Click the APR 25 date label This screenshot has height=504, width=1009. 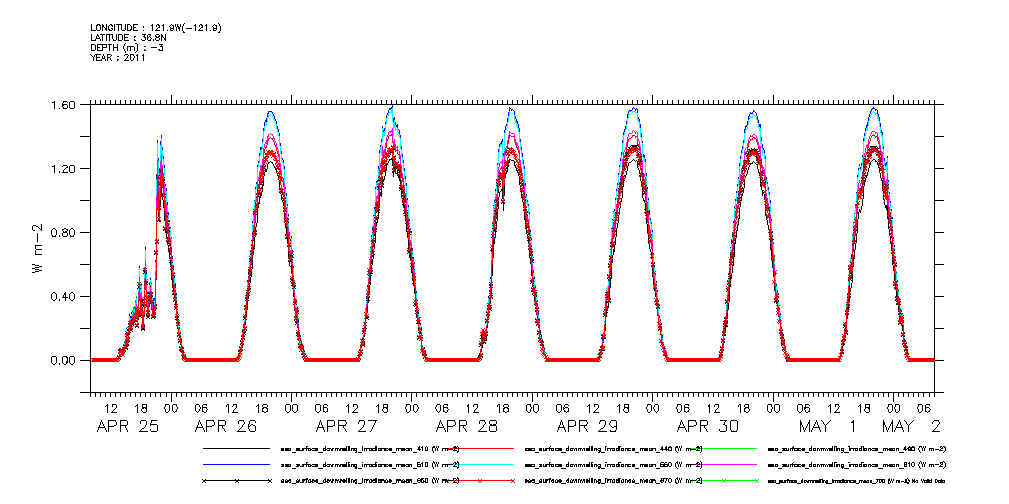(127, 426)
